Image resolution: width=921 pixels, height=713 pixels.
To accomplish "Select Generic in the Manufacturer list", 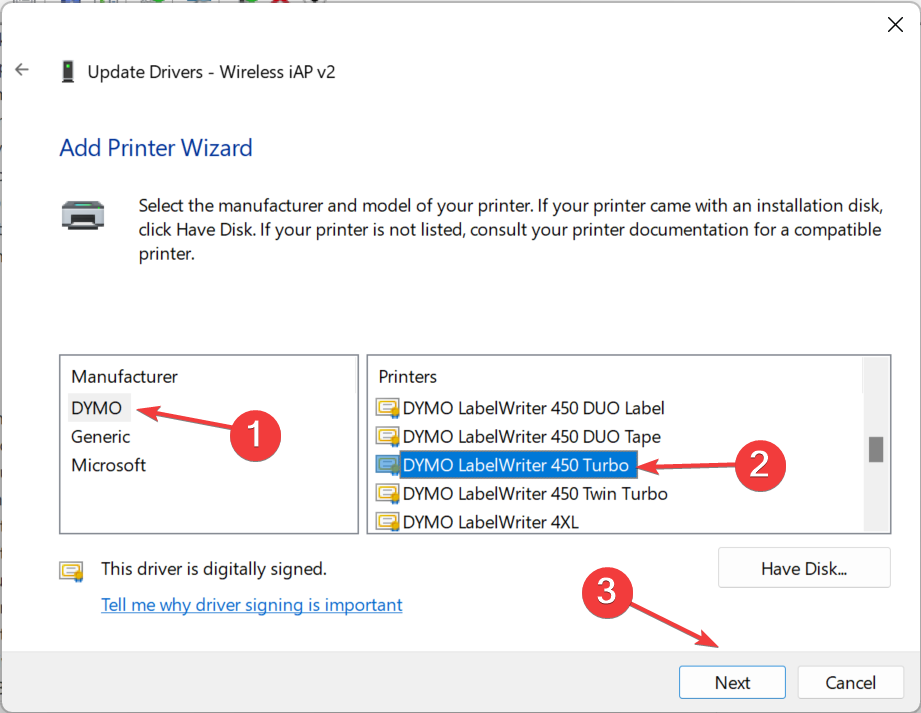I will (x=99, y=436).
